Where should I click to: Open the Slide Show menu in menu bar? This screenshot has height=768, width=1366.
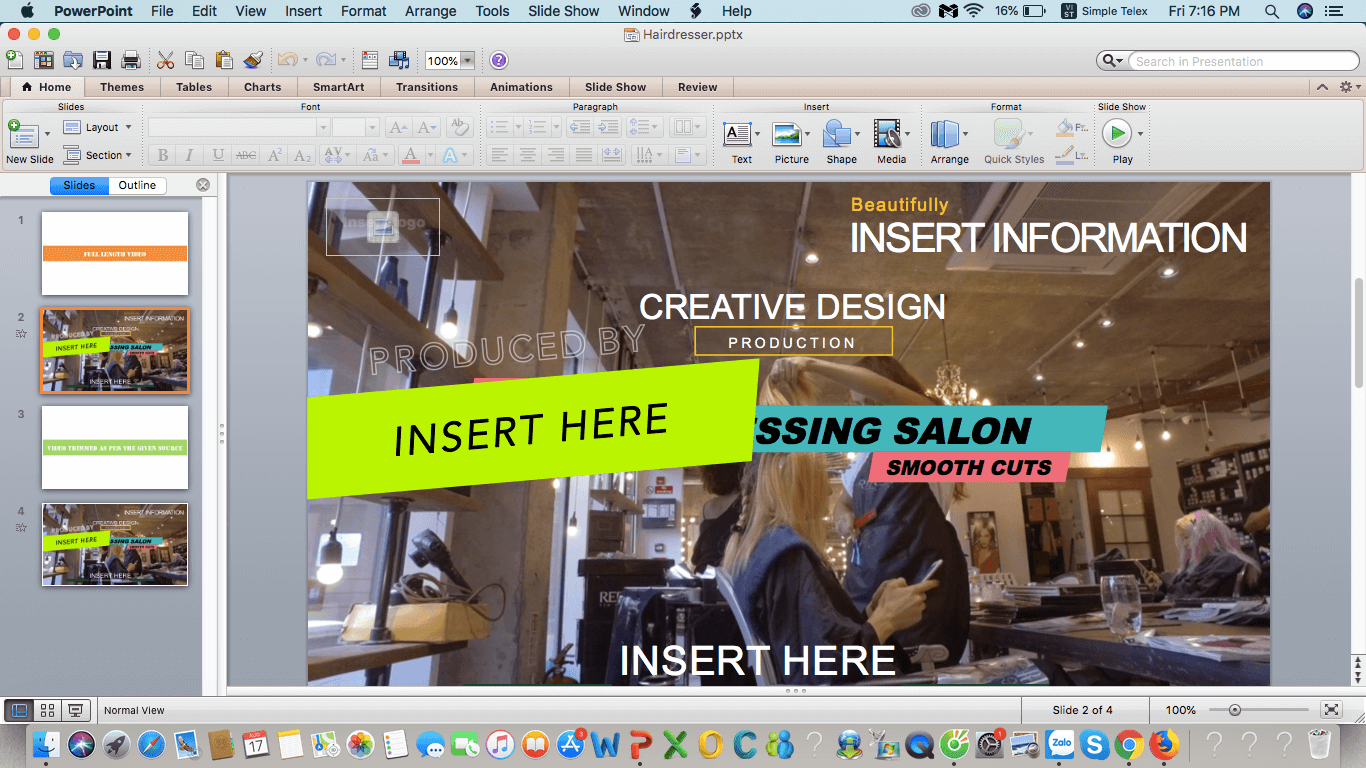point(564,11)
